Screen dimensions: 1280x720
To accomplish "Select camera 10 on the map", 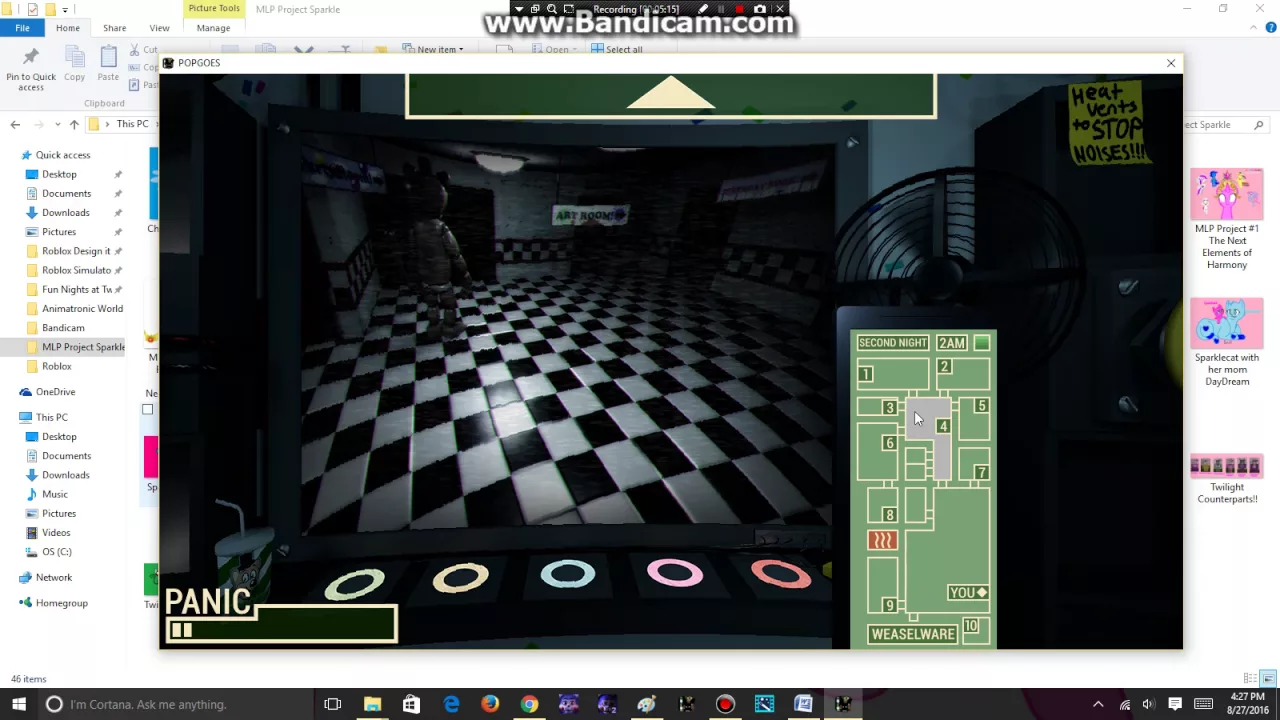I will coord(970,626).
